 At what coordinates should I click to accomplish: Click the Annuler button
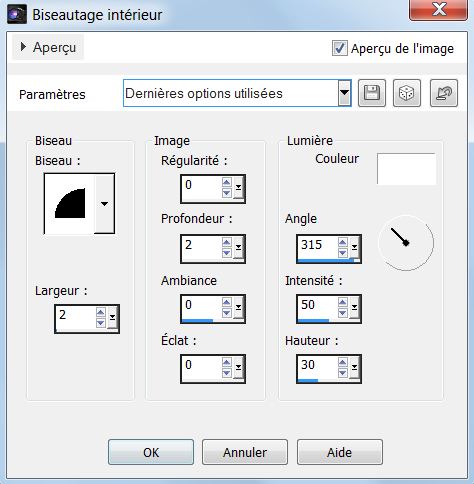point(245,452)
